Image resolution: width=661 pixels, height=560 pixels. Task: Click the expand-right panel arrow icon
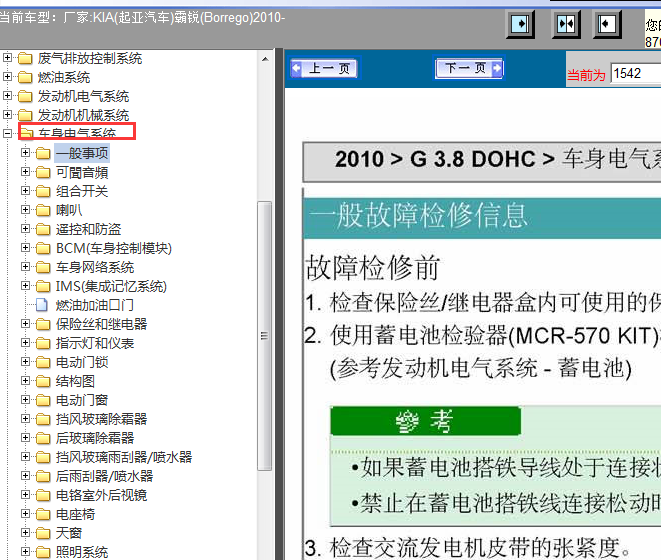coord(520,24)
